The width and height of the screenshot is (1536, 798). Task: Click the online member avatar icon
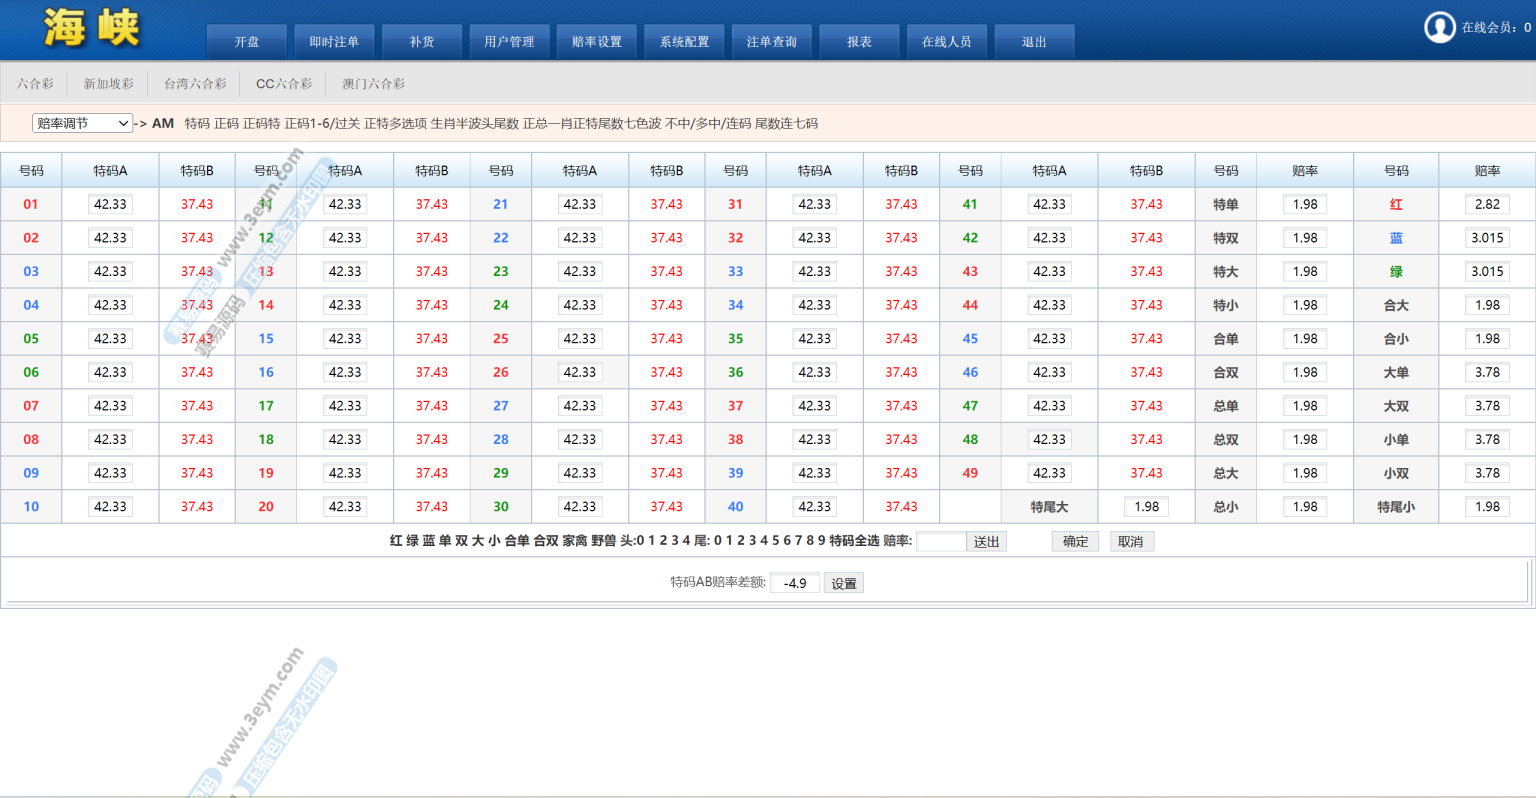point(1439,27)
